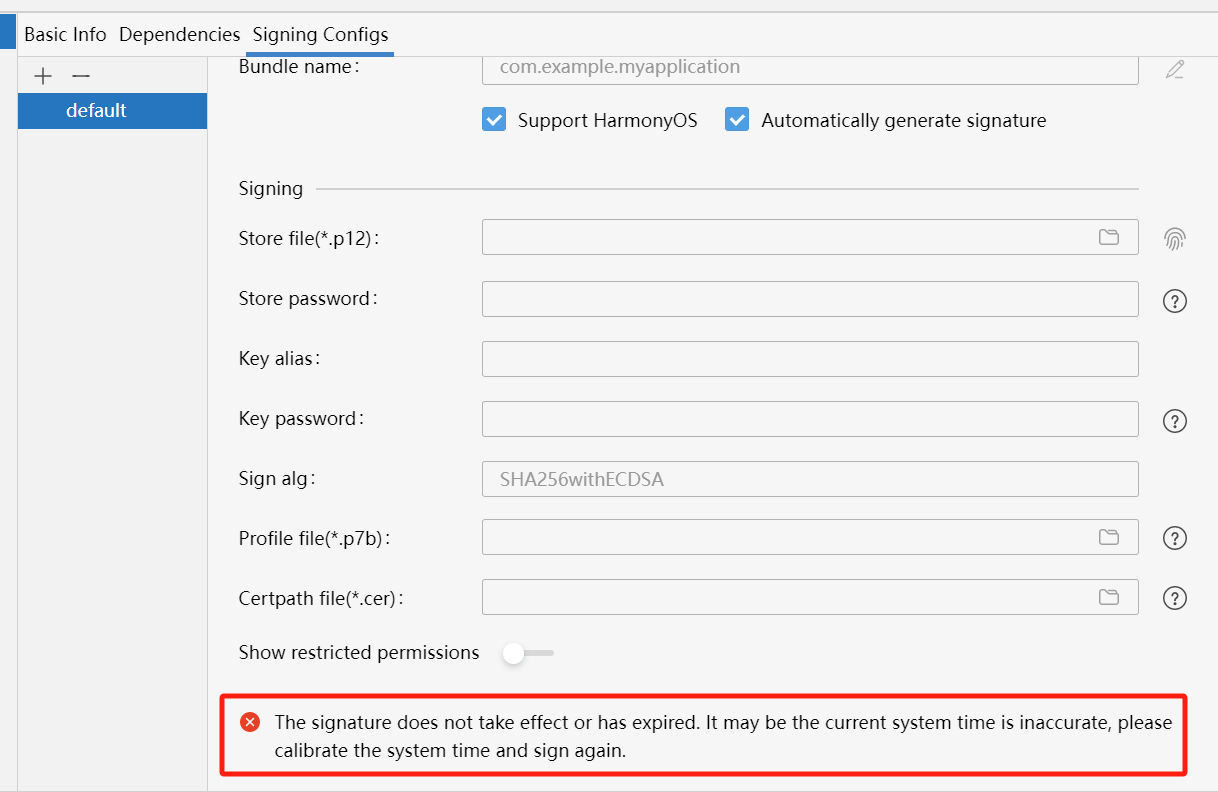Browse folder icon in Profile file field
This screenshot has height=792, width=1218.
tap(1109, 537)
